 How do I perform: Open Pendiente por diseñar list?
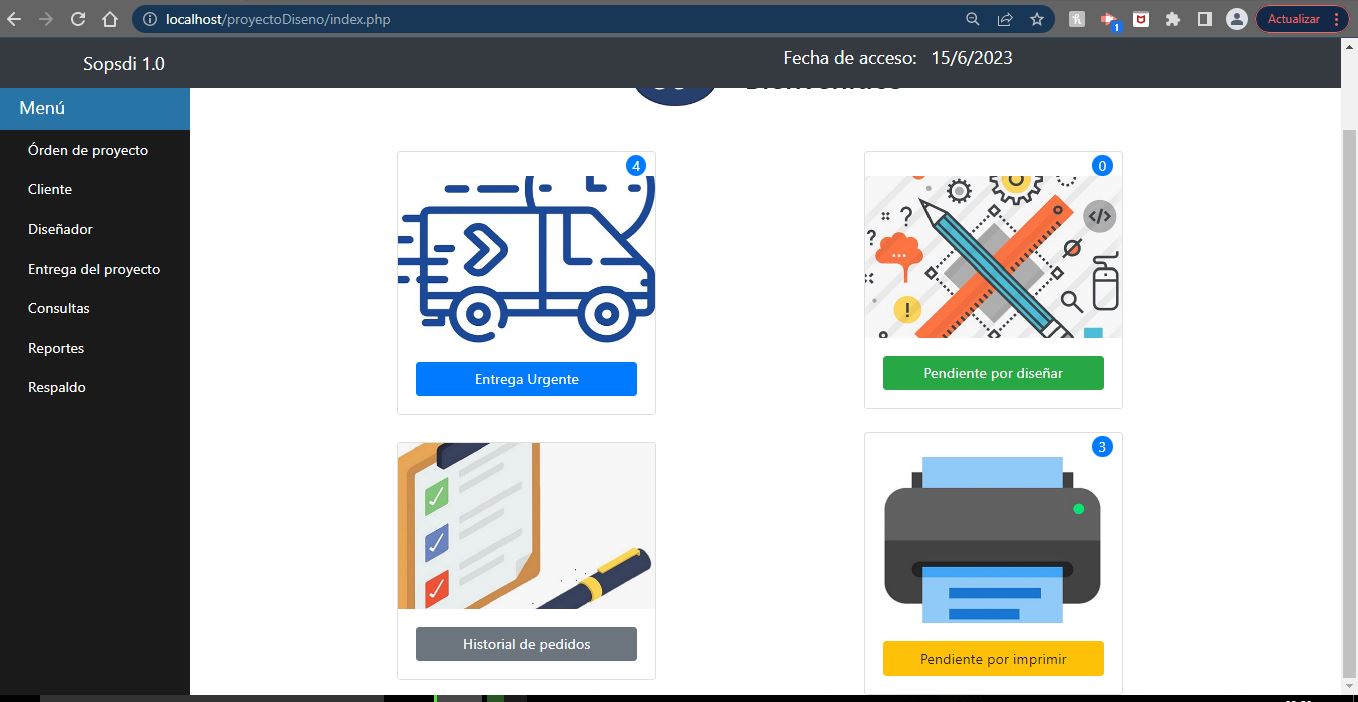(x=993, y=373)
